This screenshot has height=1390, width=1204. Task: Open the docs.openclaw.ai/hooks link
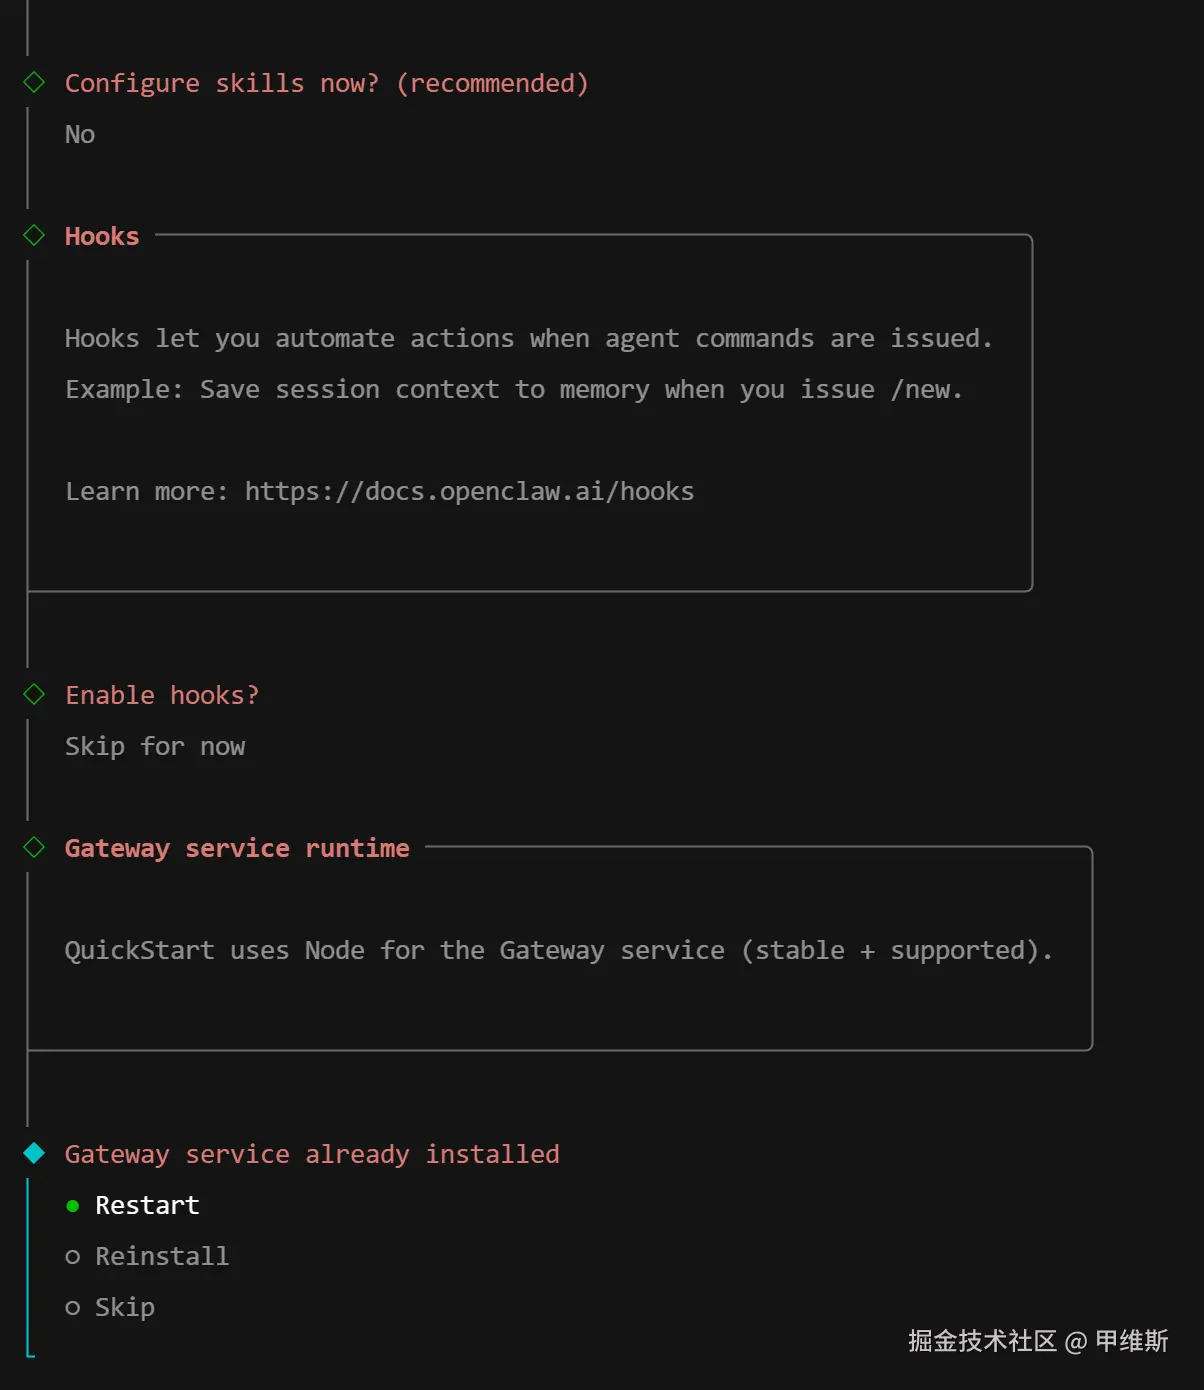469,491
